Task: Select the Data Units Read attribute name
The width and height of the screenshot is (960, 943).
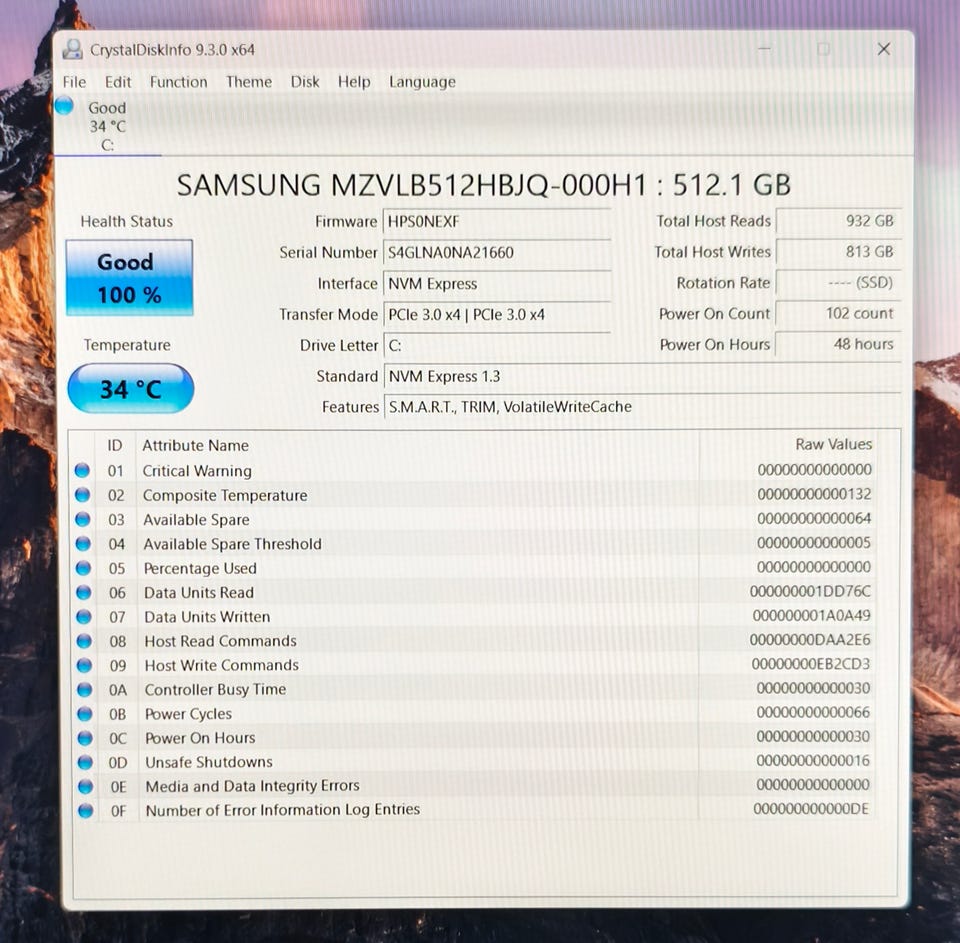Action: coord(198,593)
